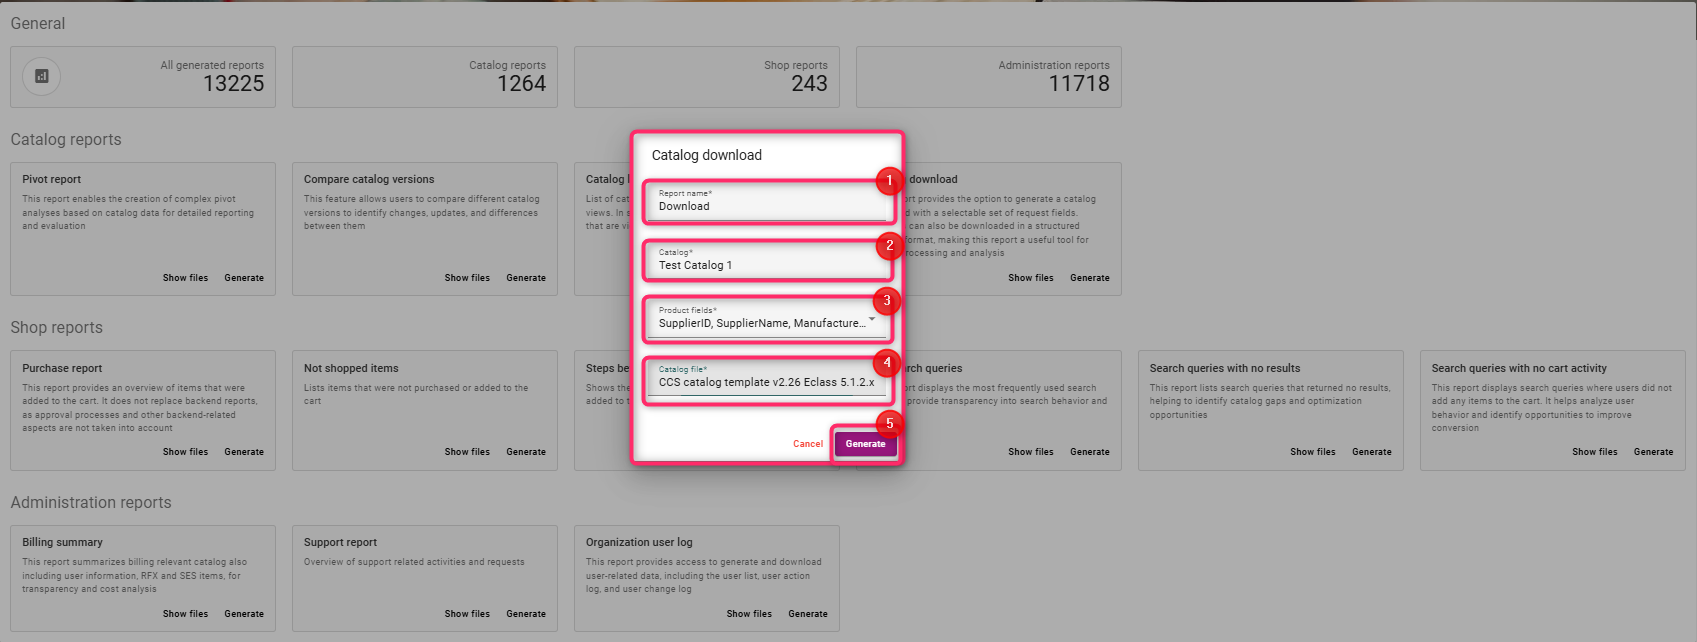Click the chart icon in All generated reports

[42, 76]
